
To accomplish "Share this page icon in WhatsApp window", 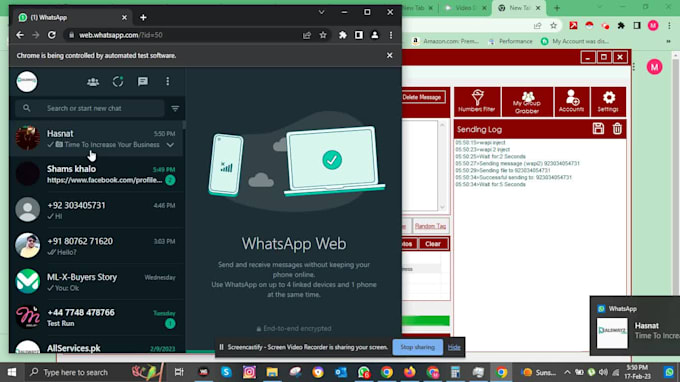I will (307, 35).
